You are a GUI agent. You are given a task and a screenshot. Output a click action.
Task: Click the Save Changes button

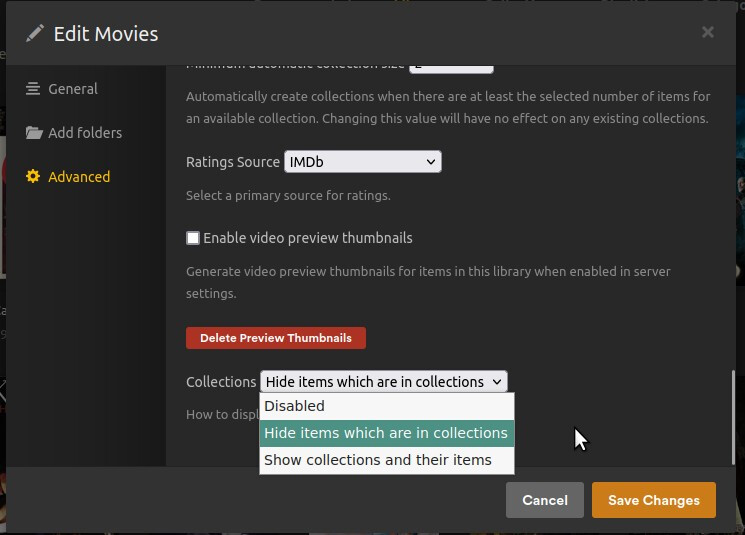click(x=654, y=500)
